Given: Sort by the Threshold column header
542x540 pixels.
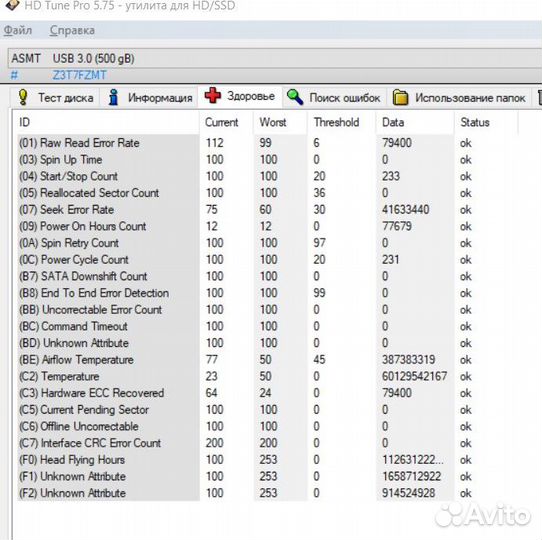Looking at the screenshot, I should [342, 122].
